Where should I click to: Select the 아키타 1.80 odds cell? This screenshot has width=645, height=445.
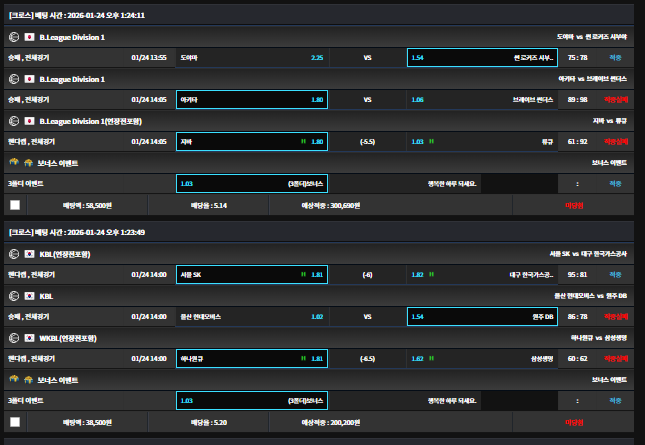251,100
